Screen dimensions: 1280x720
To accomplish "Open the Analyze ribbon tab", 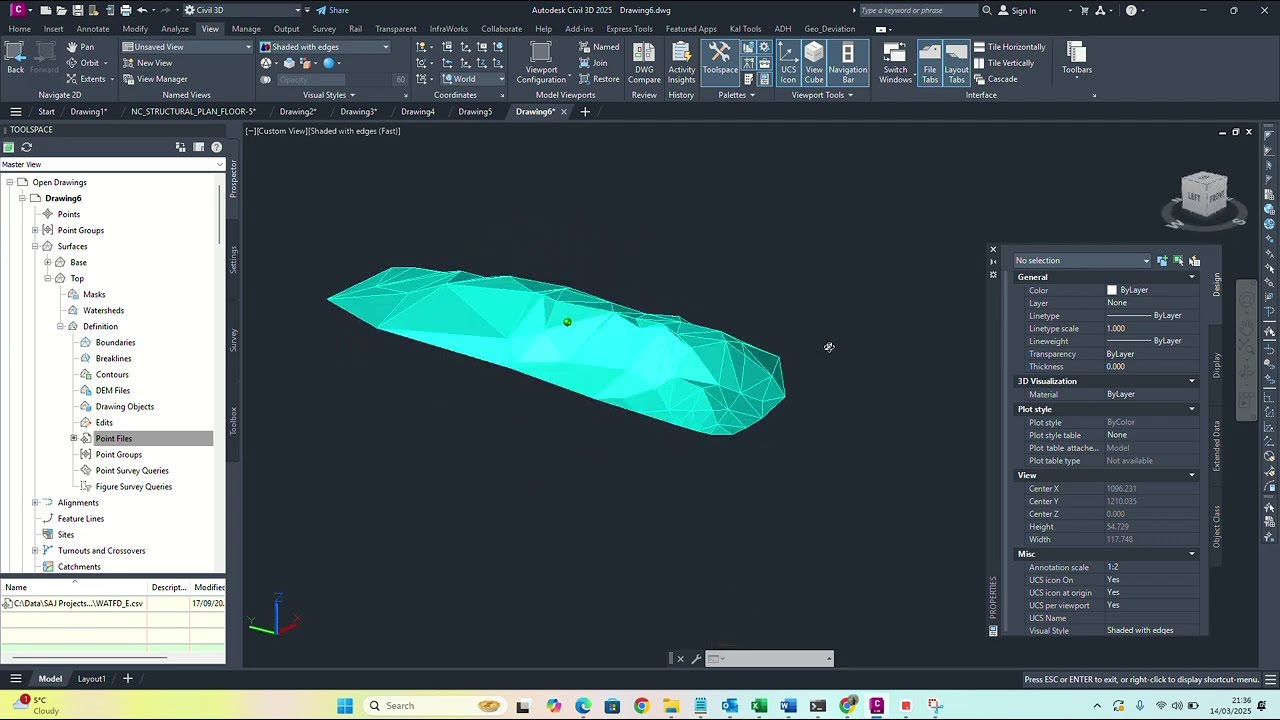I will 174,29.
